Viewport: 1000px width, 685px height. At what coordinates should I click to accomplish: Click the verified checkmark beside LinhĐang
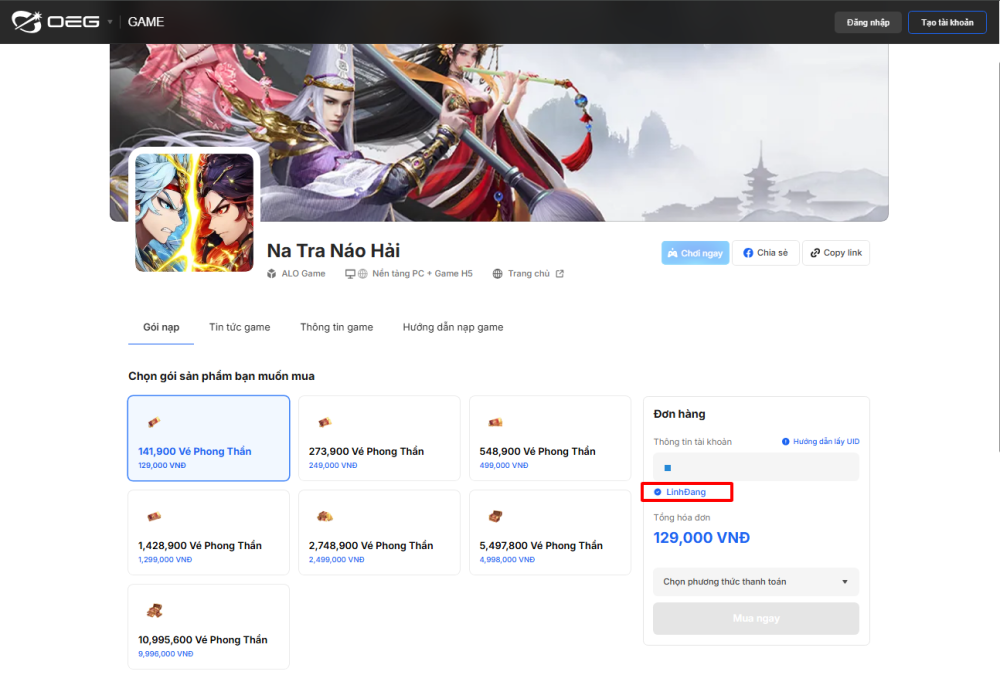point(658,492)
